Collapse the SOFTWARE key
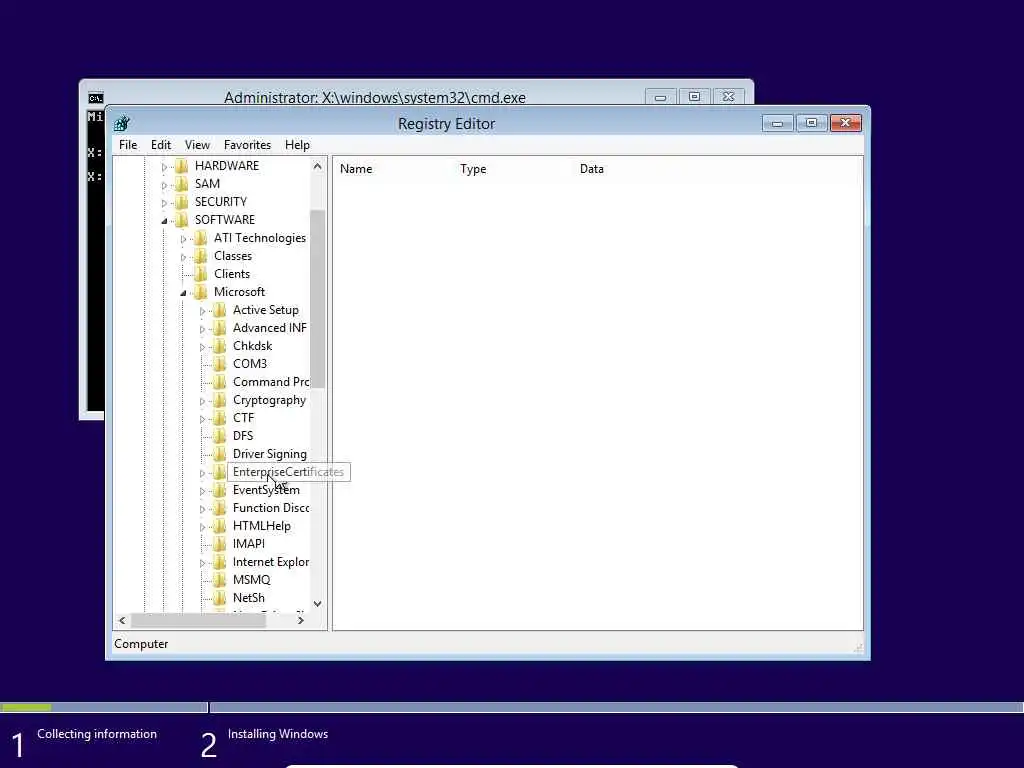Image resolution: width=1024 pixels, height=768 pixels. (164, 221)
